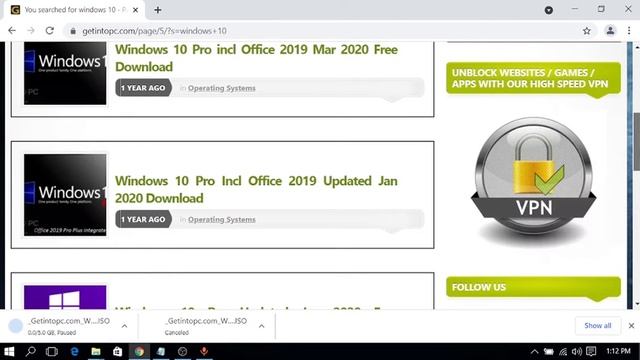The width and height of the screenshot is (640, 360).
Task: Reload the getintopc page
Action: pos(50,31)
